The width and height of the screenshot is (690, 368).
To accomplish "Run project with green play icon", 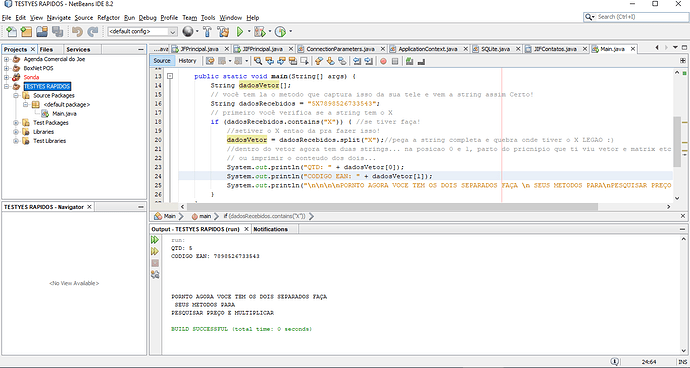I will click(x=240, y=32).
